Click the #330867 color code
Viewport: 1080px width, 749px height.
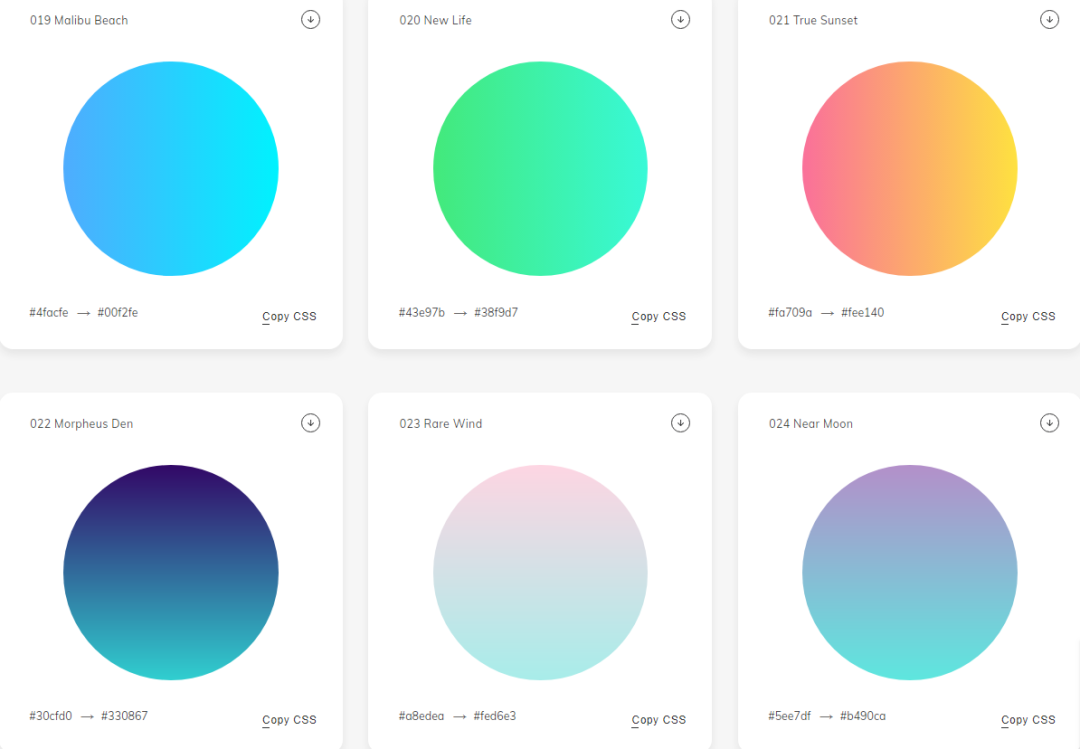(x=125, y=716)
